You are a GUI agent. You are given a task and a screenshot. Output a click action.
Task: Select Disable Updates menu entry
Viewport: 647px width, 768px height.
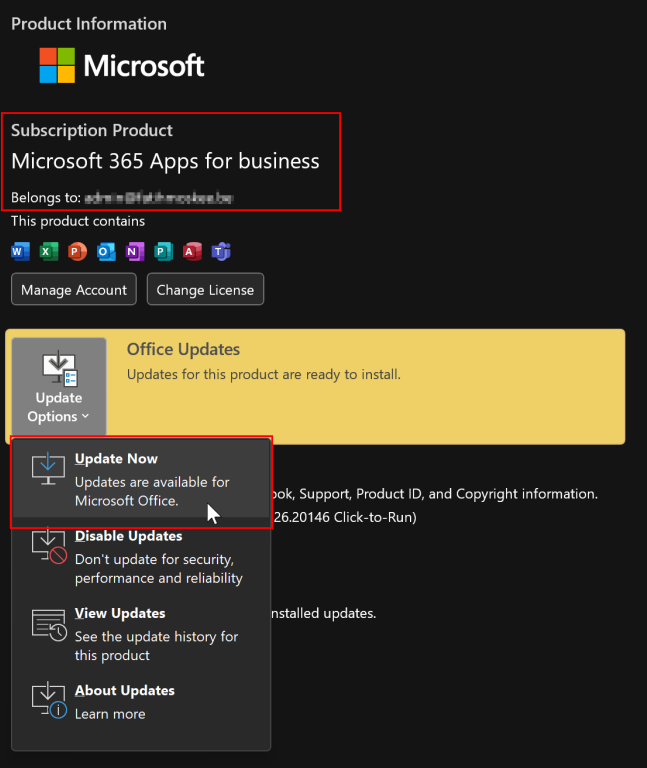coord(141,556)
